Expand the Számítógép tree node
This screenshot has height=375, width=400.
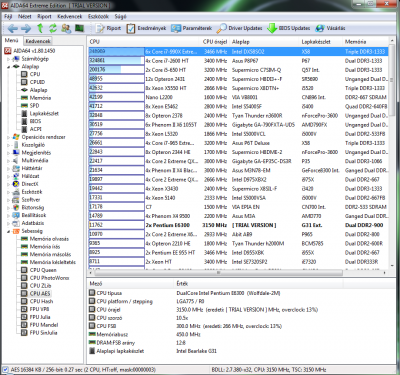pyautogui.click(x=8, y=59)
